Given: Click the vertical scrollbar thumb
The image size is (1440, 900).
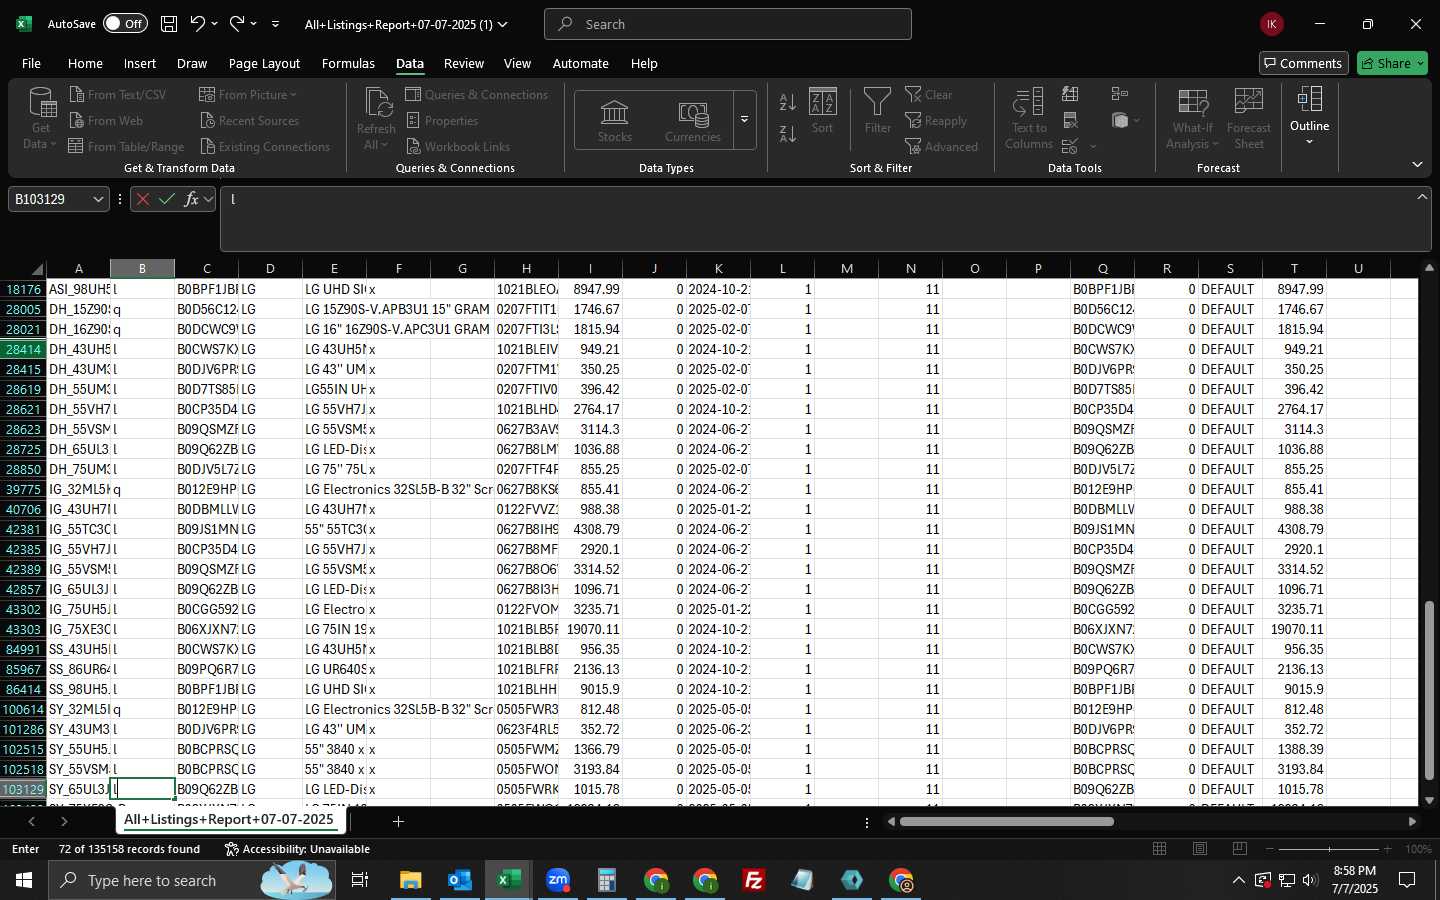Looking at the screenshot, I should point(1428,689).
